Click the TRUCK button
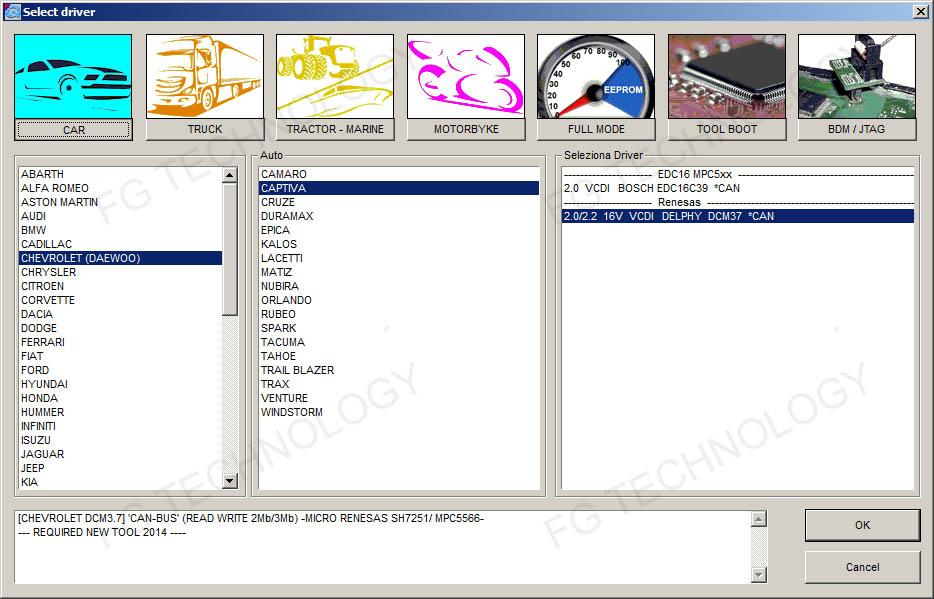The width and height of the screenshot is (934, 599). 204,129
